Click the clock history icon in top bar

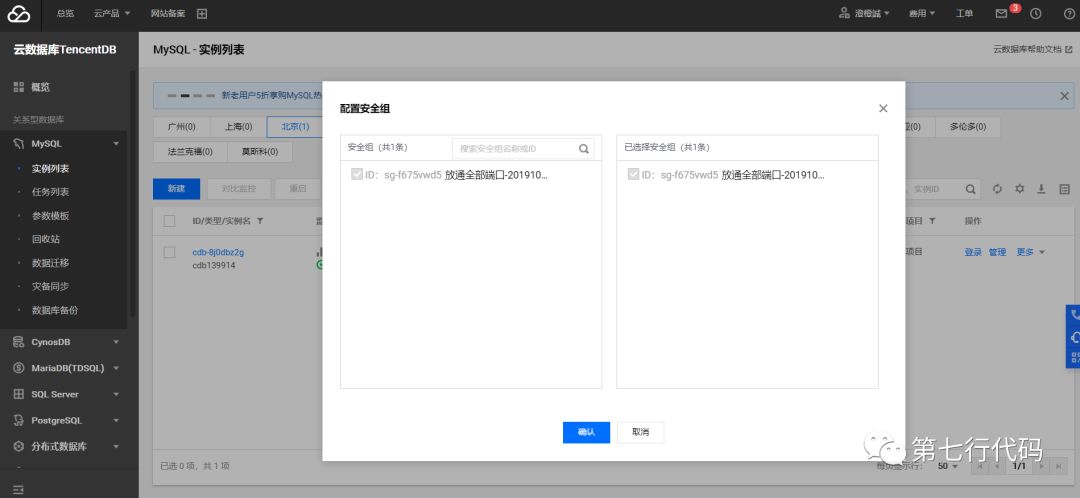1035,13
